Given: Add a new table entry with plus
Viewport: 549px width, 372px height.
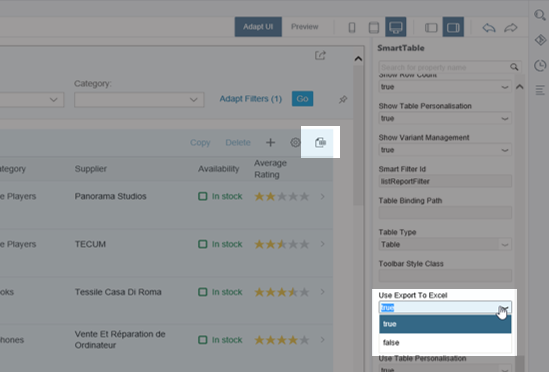Looking at the screenshot, I should [x=270, y=143].
